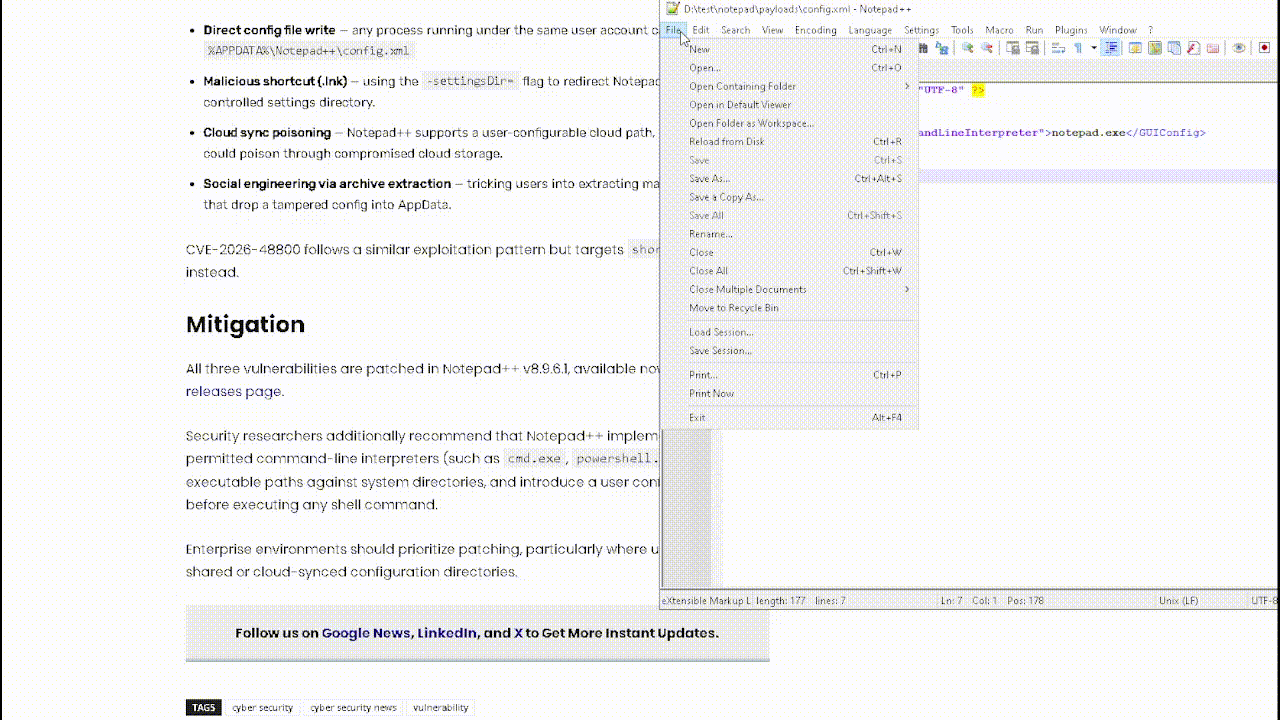The image size is (1280, 720).
Task: Click the Zoom In toolbar icon
Action: [x=967, y=48]
